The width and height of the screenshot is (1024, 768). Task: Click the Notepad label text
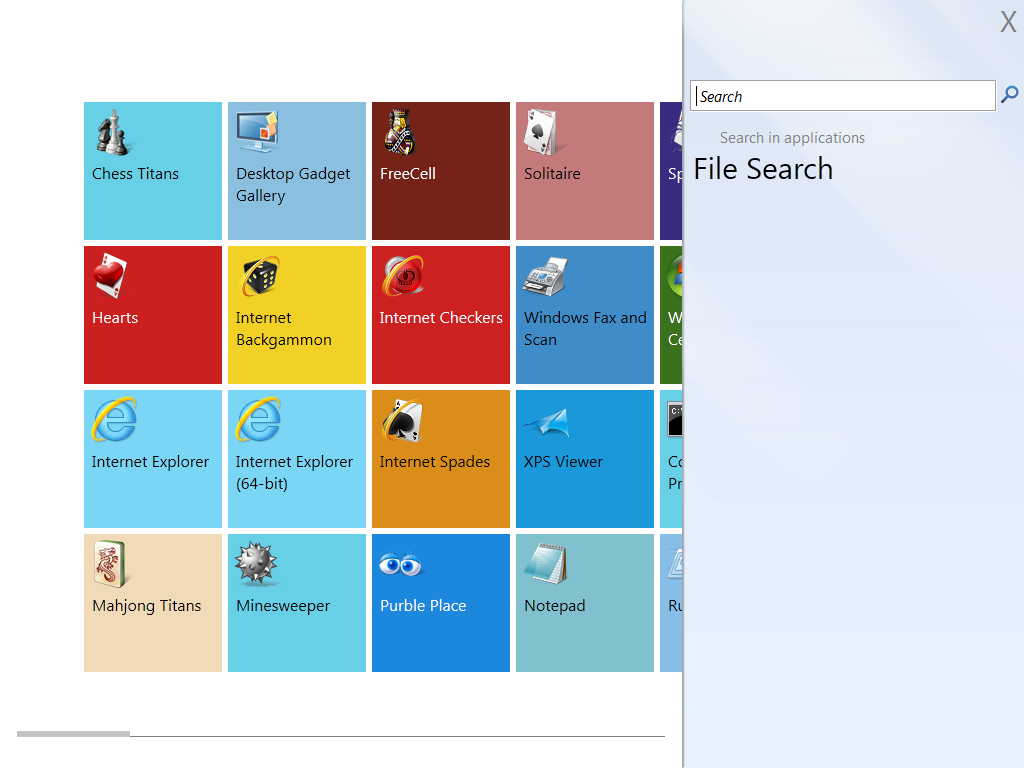[554, 606]
